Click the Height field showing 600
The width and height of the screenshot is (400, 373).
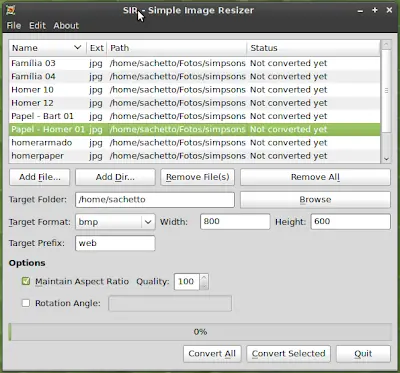point(350,222)
